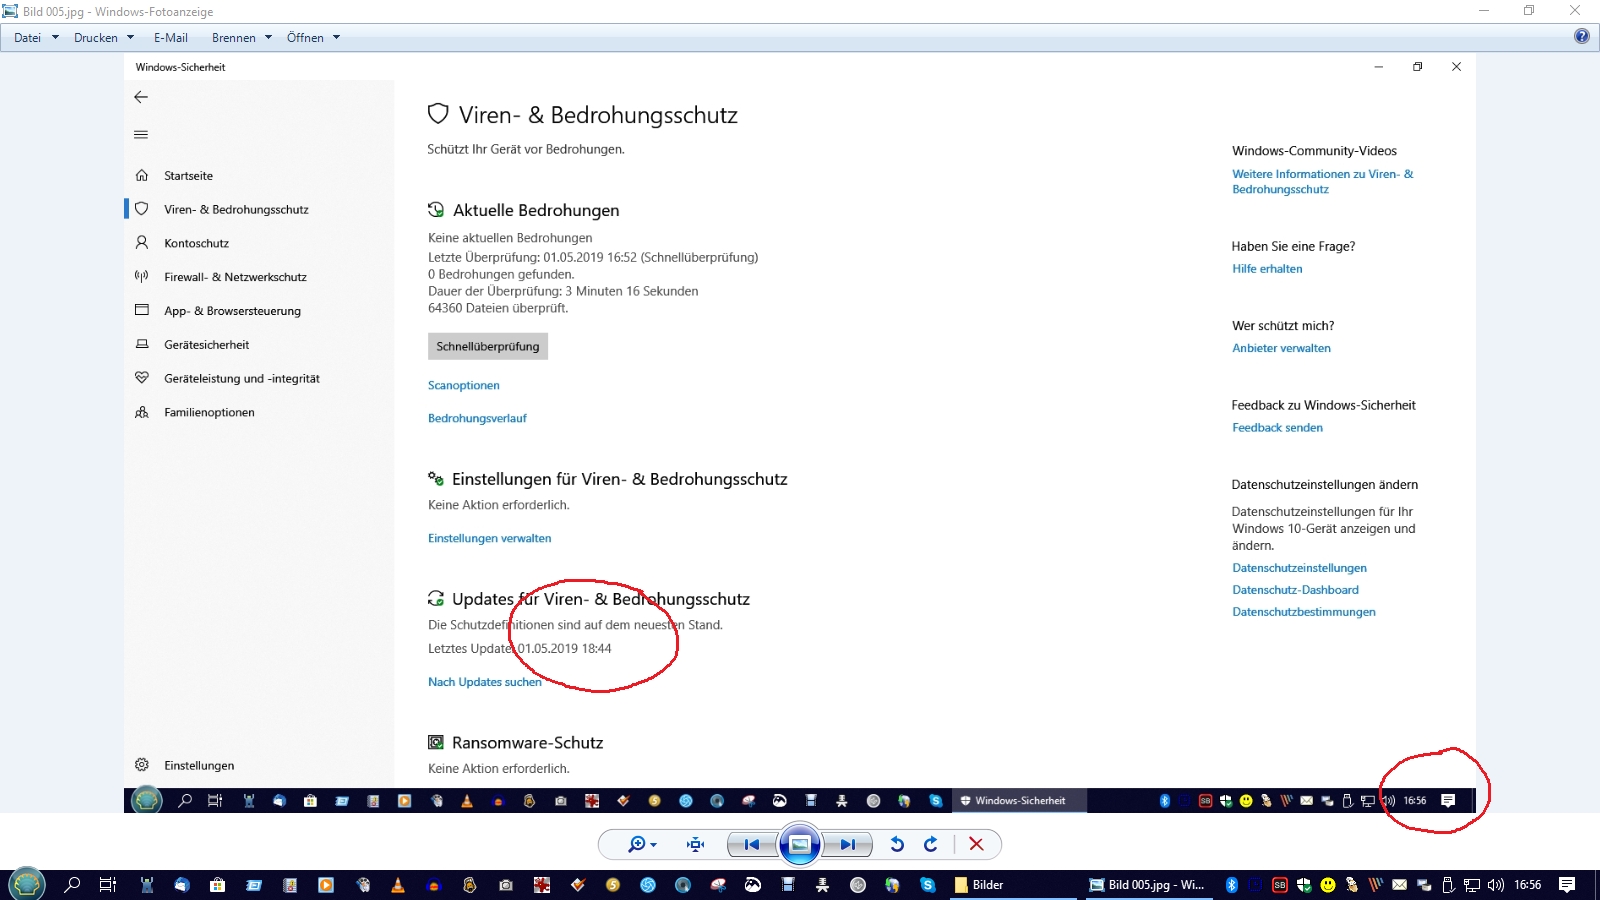Rotate the picture counterclockwise

(x=897, y=845)
